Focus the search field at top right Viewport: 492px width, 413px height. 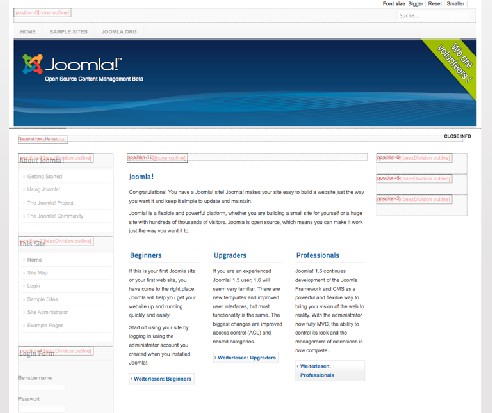tap(435, 16)
